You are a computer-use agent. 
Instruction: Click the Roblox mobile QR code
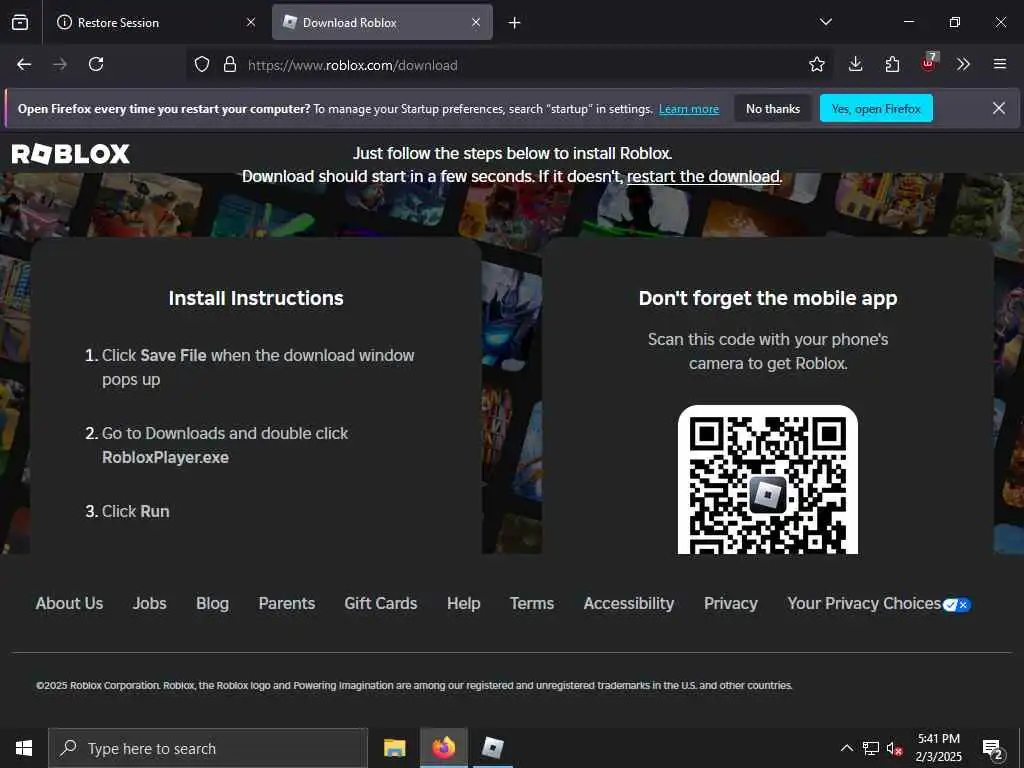(768, 480)
